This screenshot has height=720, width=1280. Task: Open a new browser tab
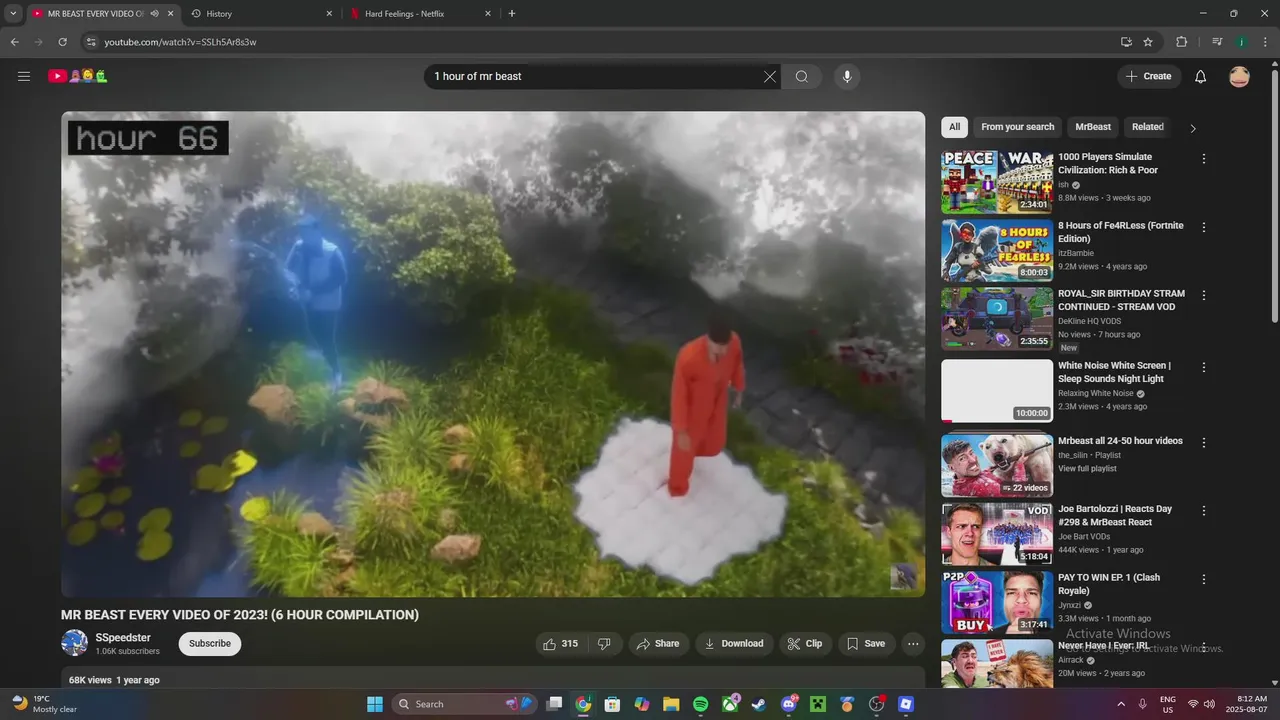[512, 14]
